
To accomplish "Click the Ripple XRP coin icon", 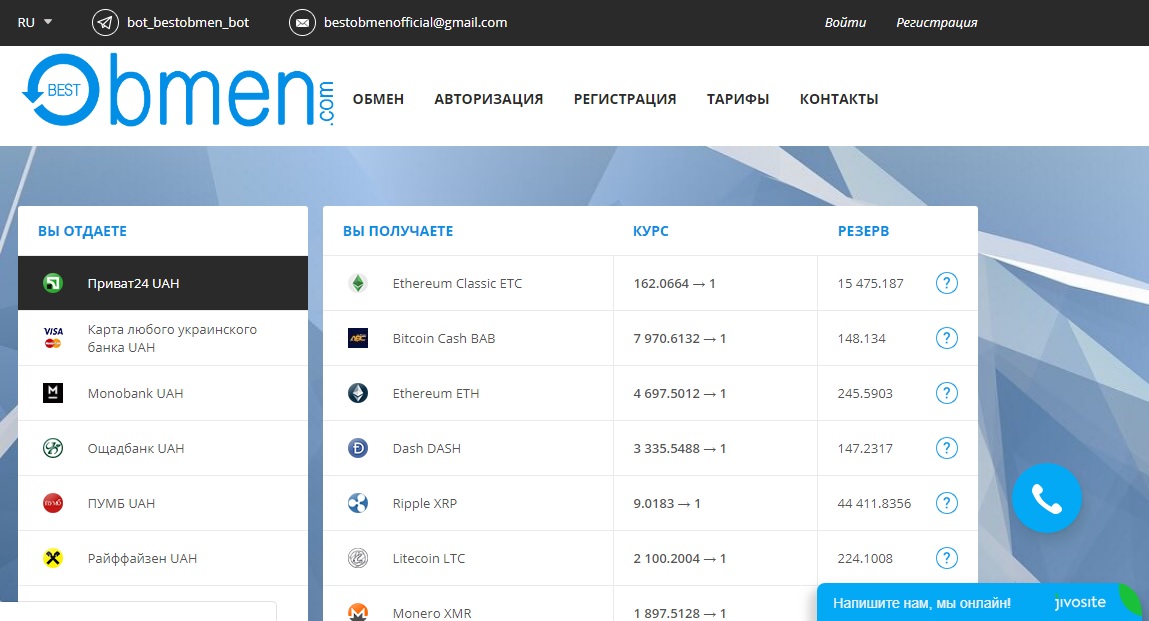I will (357, 504).
